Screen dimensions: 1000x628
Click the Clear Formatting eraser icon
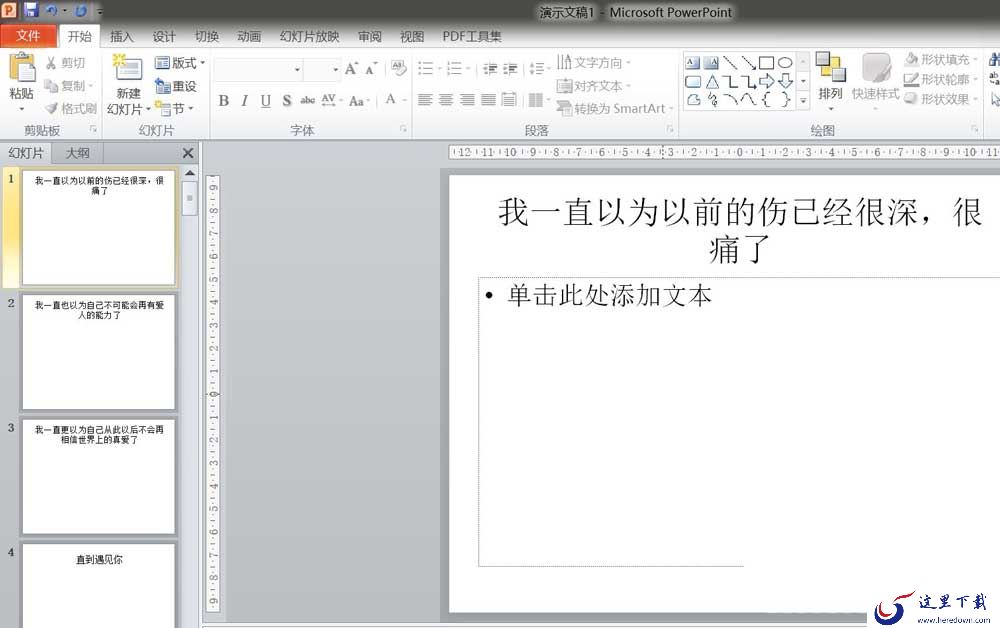coord(399,68)
